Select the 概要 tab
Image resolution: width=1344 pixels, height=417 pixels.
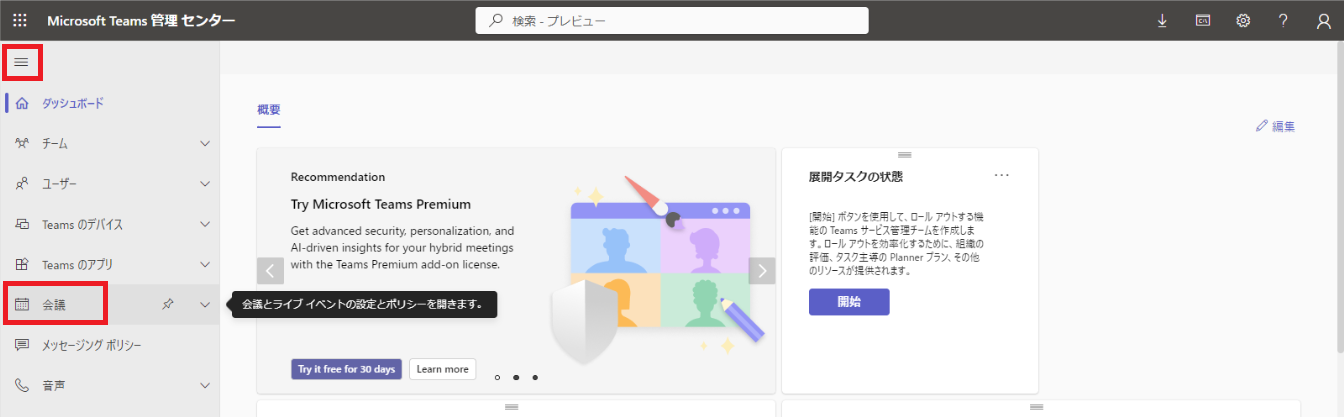[269, 110]
